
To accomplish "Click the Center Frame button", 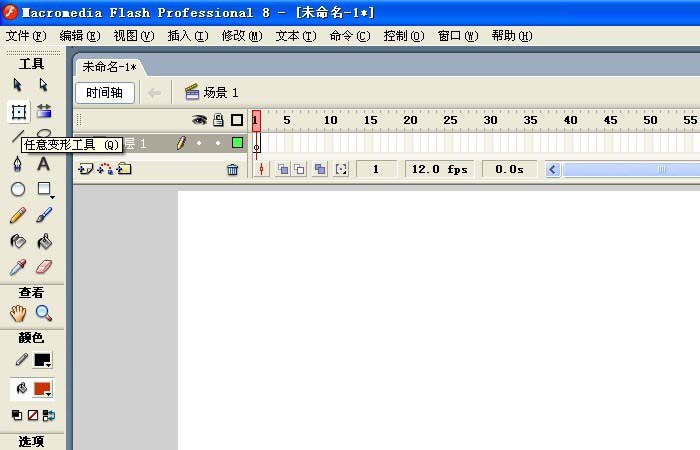I will 262,169.
